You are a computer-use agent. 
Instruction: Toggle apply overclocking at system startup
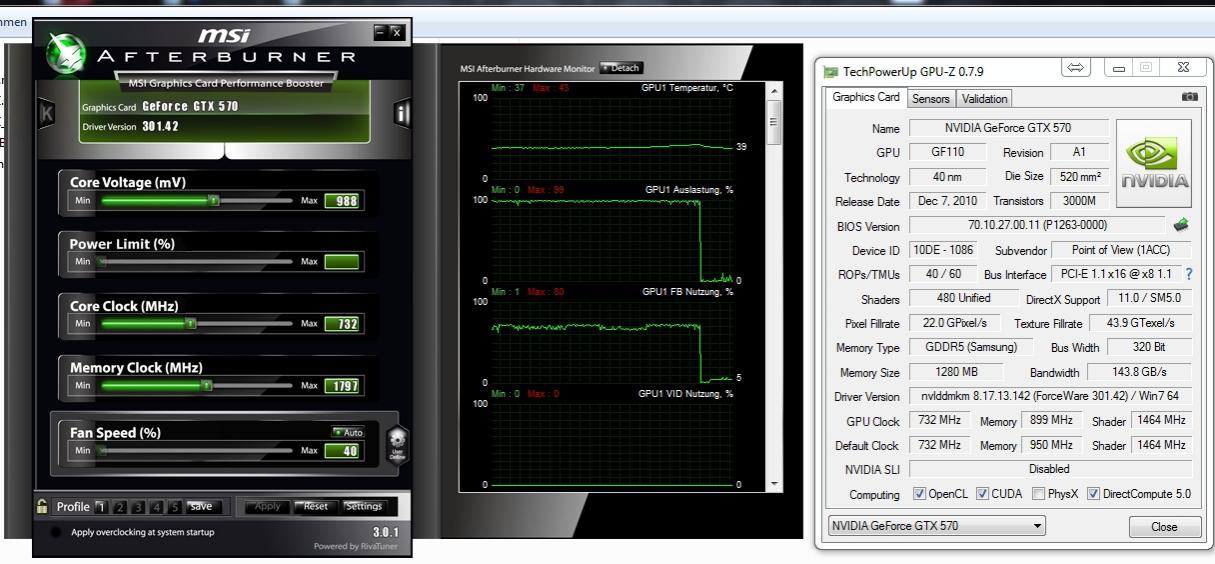coord(56,532)
